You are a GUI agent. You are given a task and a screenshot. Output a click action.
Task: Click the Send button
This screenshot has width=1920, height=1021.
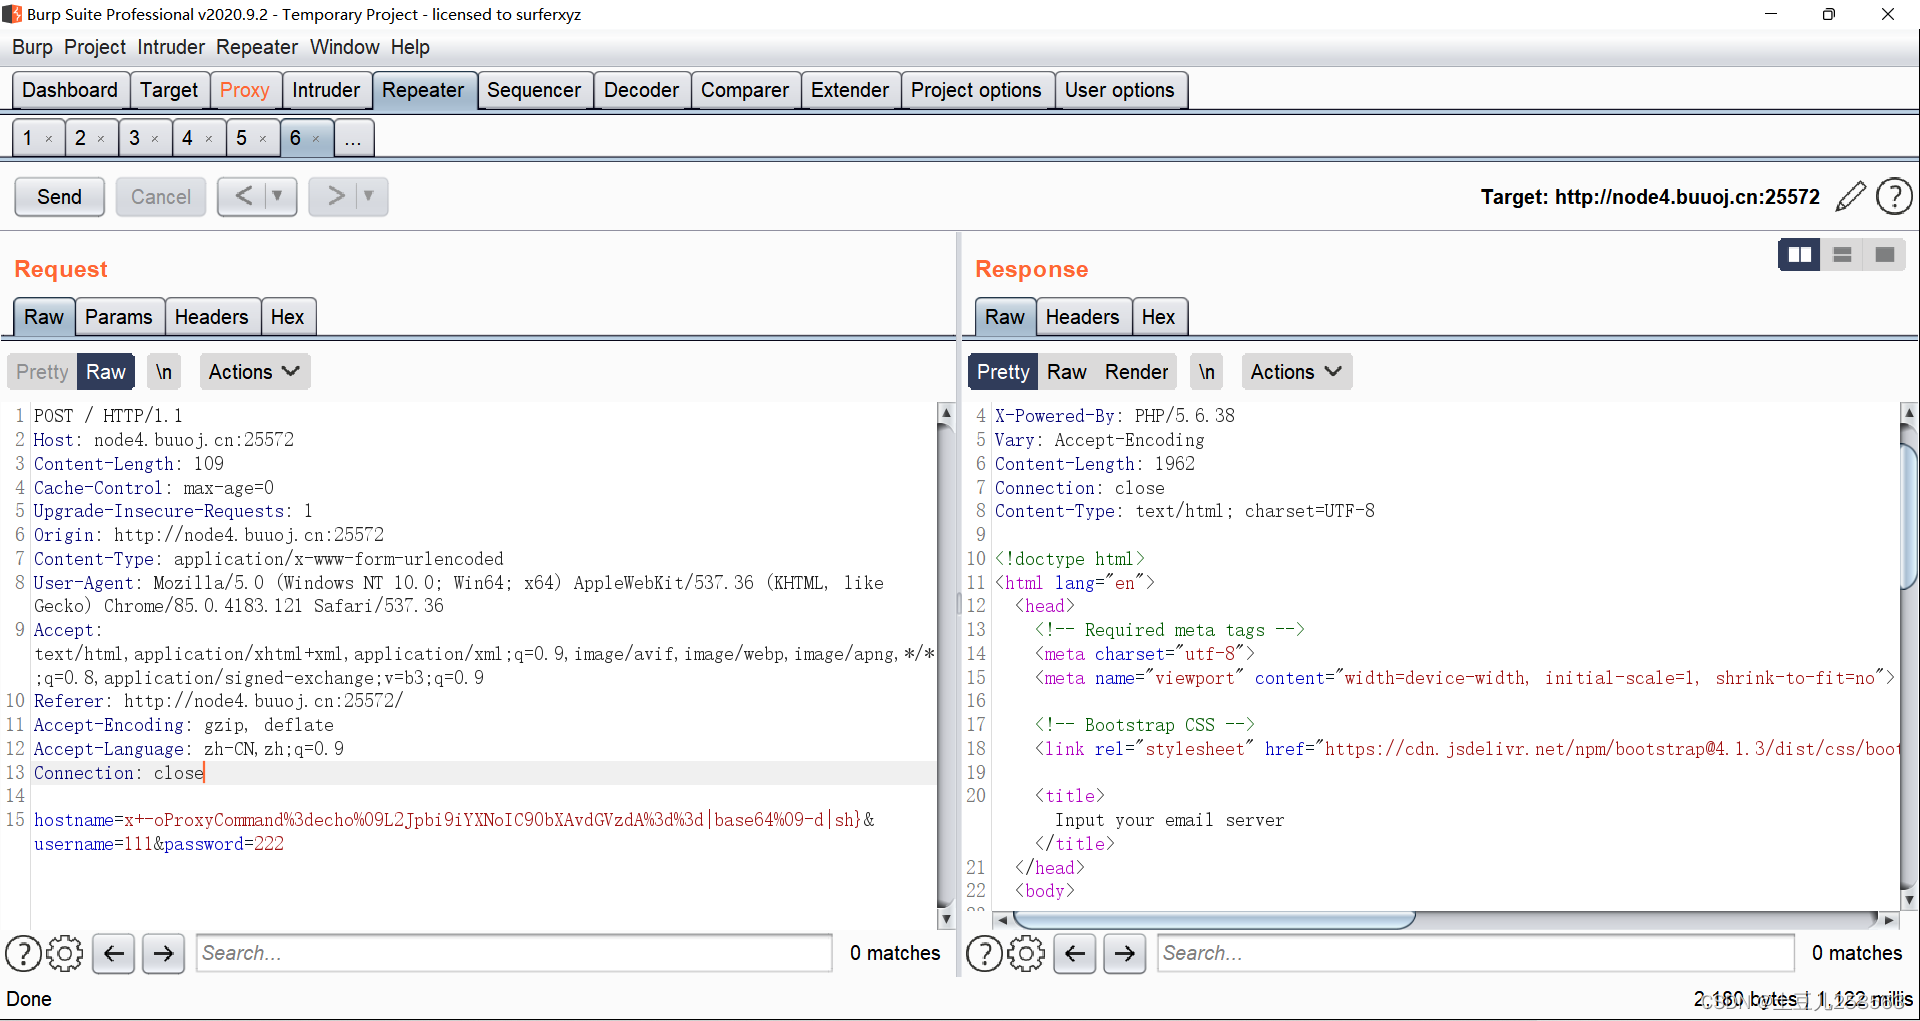60,196
